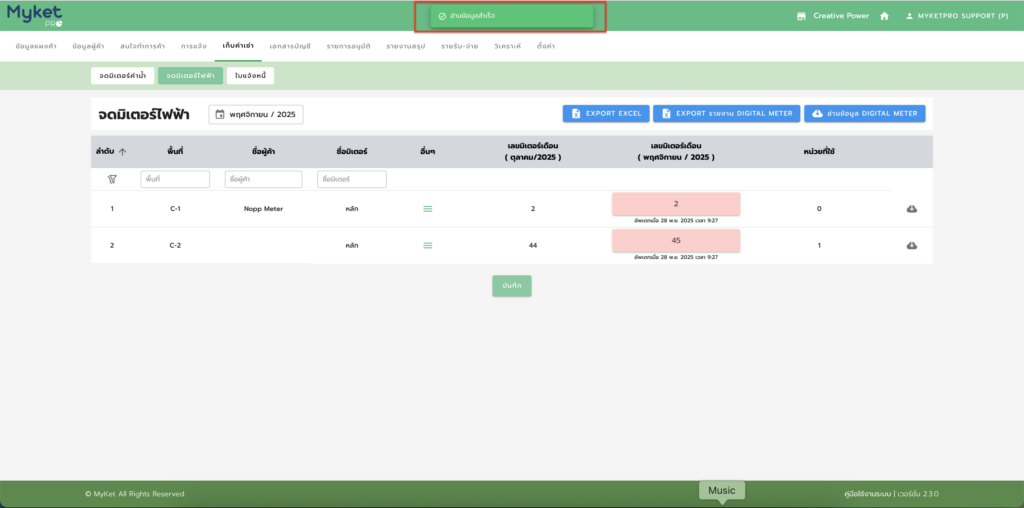Image resolution: width=1024 pixels, height=508 pixels.
Task: Open the รายรับ-จ่าย menu tab
Action: point(459,46)
